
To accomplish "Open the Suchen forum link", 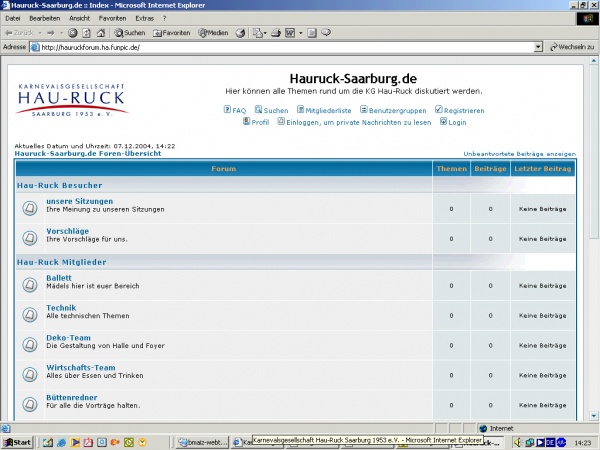I will tap(271, 110).
